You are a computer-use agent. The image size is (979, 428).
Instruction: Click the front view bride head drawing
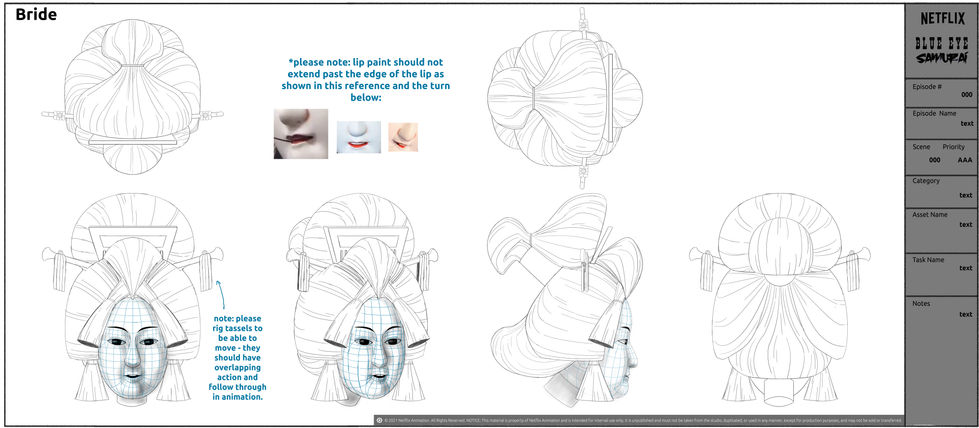(x=132, y=297)
